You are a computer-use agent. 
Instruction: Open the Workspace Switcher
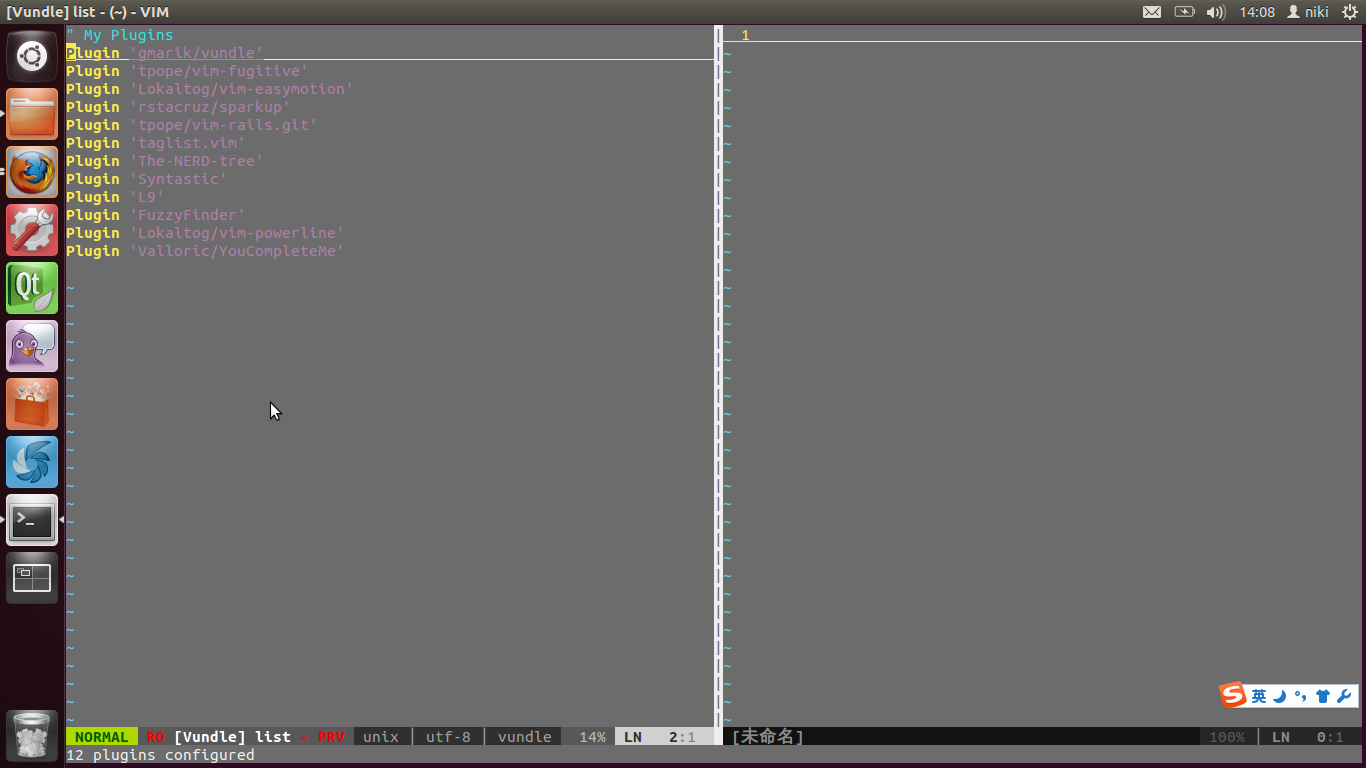pyautogui.click(x=32, y=578)
